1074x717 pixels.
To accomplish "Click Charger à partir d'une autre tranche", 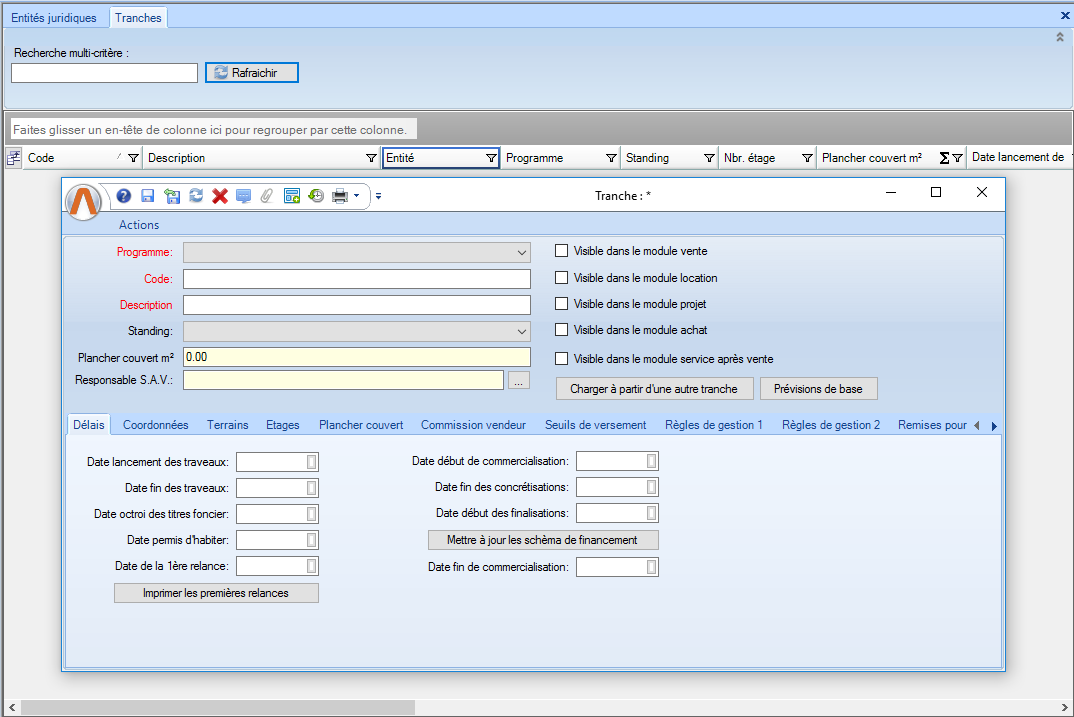I will [654, 389].
